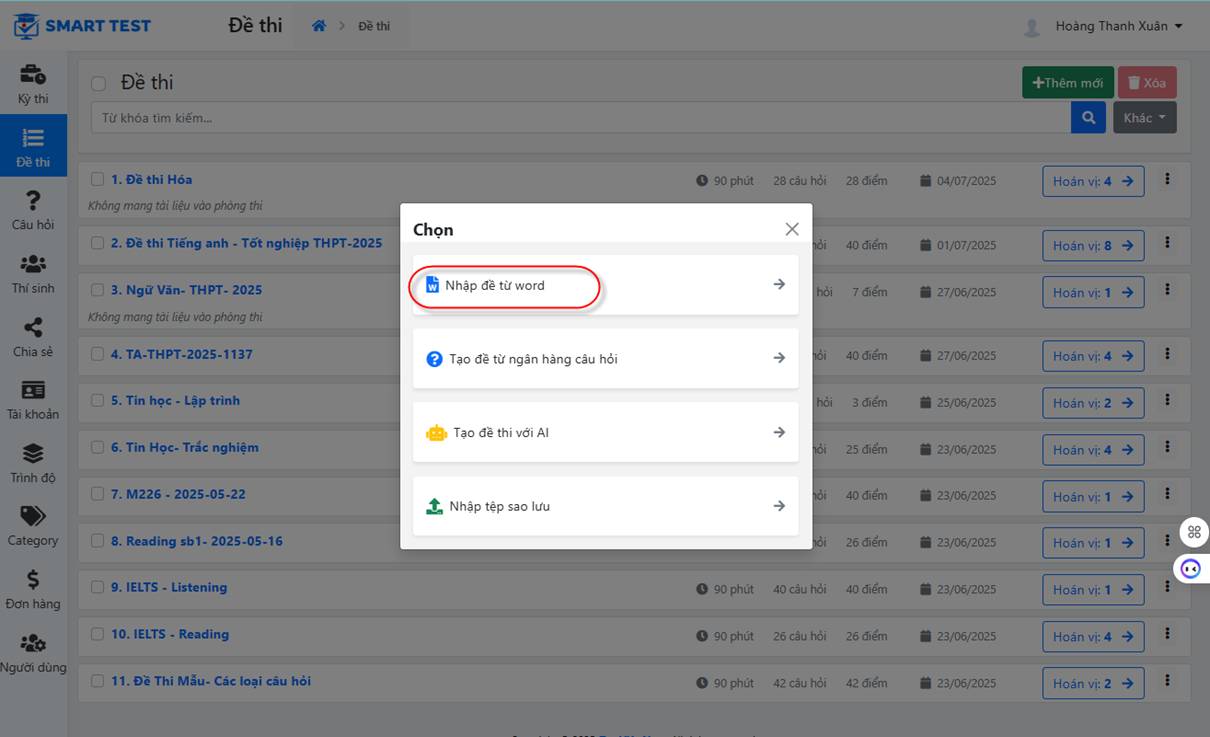Viewport: 1210px width, 737px height.
Task: Check the Tin học - Lập trình checkbox
Action: [x=97, y=400]
